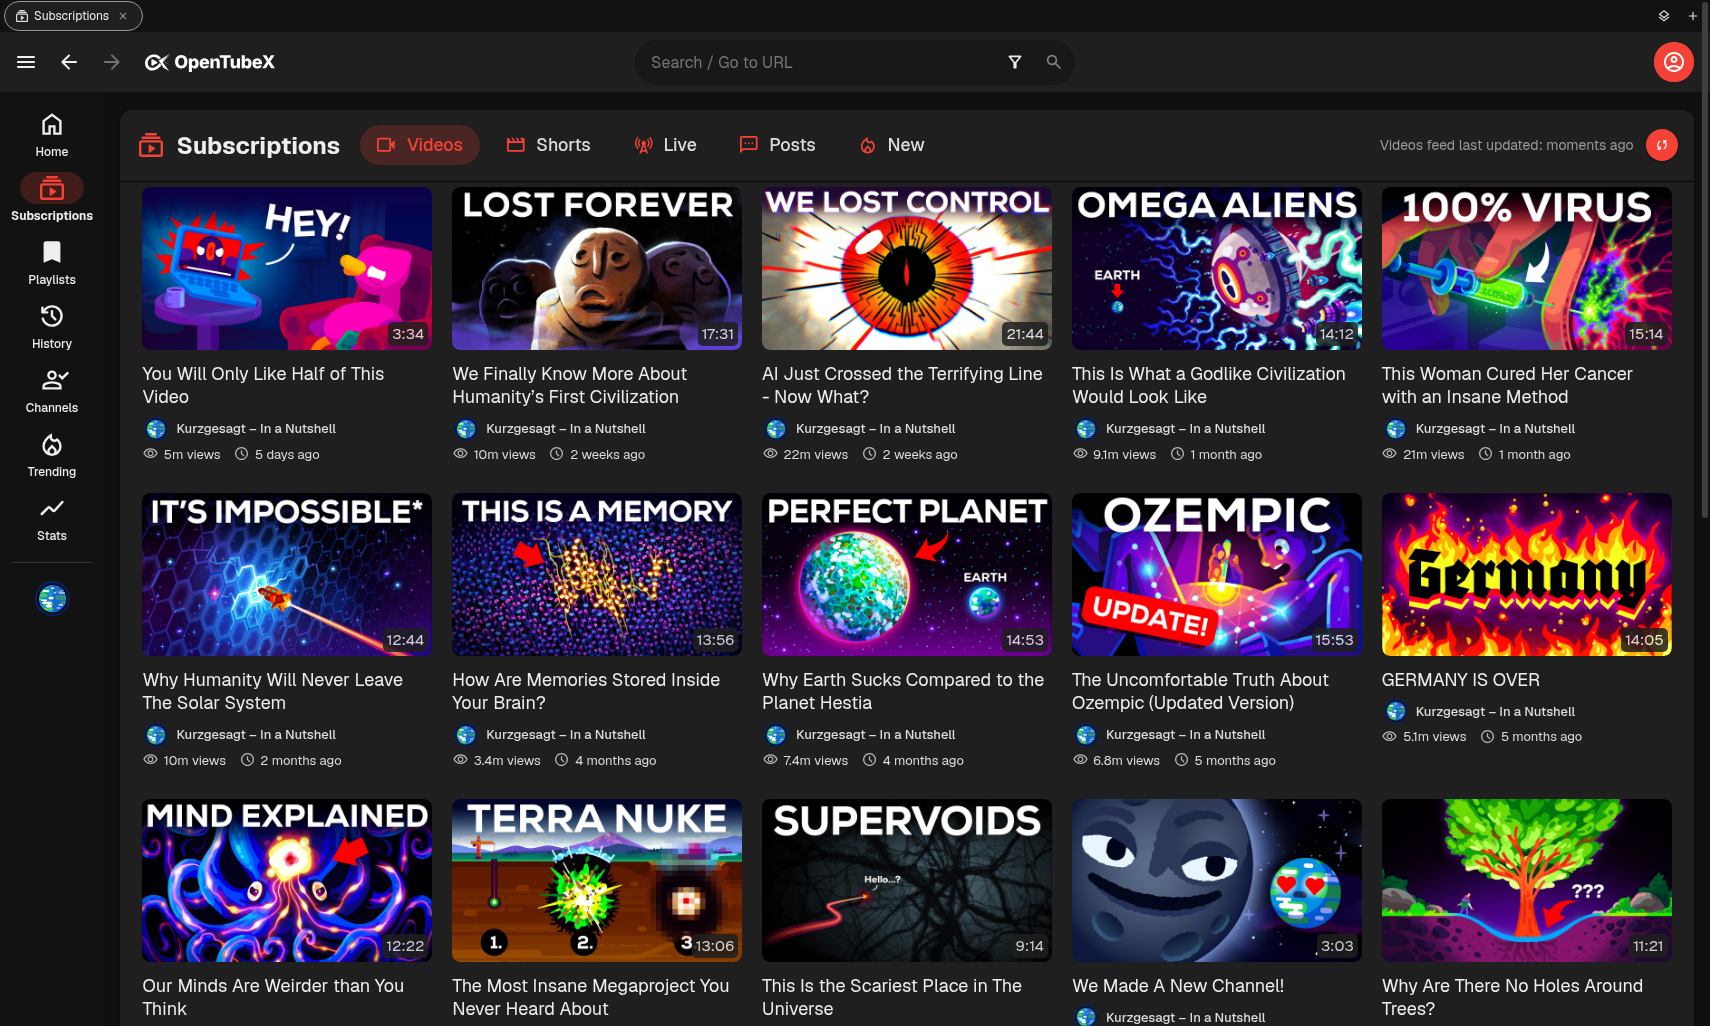1710x1026 pixels.
Task: Open the user profile icon
Action: point(1673,62)
